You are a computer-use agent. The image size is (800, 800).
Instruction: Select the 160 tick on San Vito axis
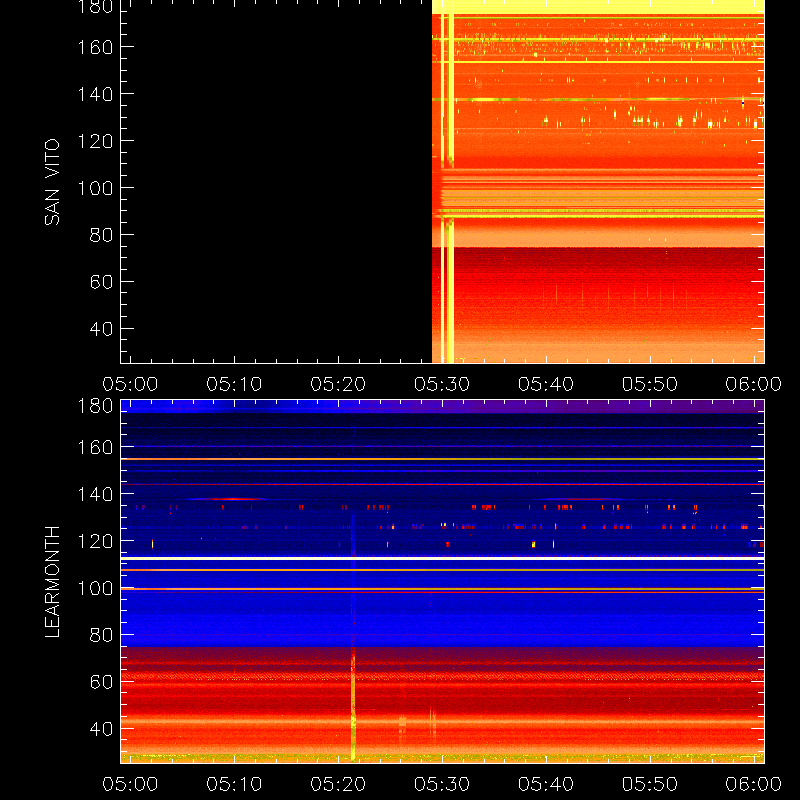(x=95, y=47)
